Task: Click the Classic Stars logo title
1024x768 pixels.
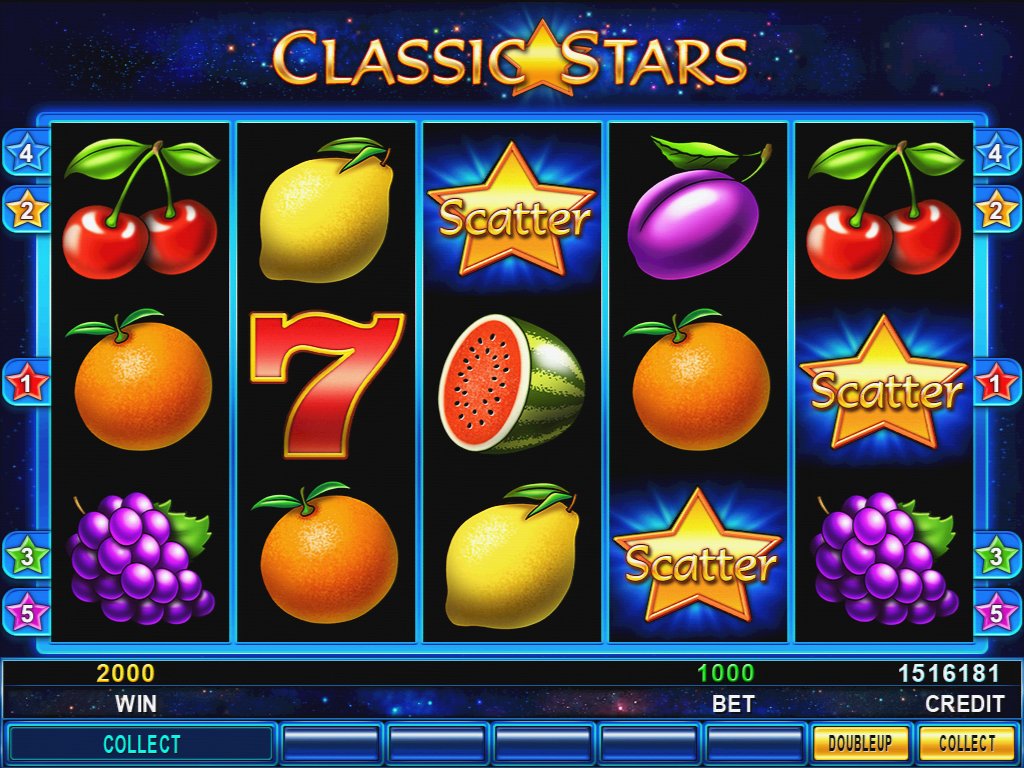Action: [510, 59]
